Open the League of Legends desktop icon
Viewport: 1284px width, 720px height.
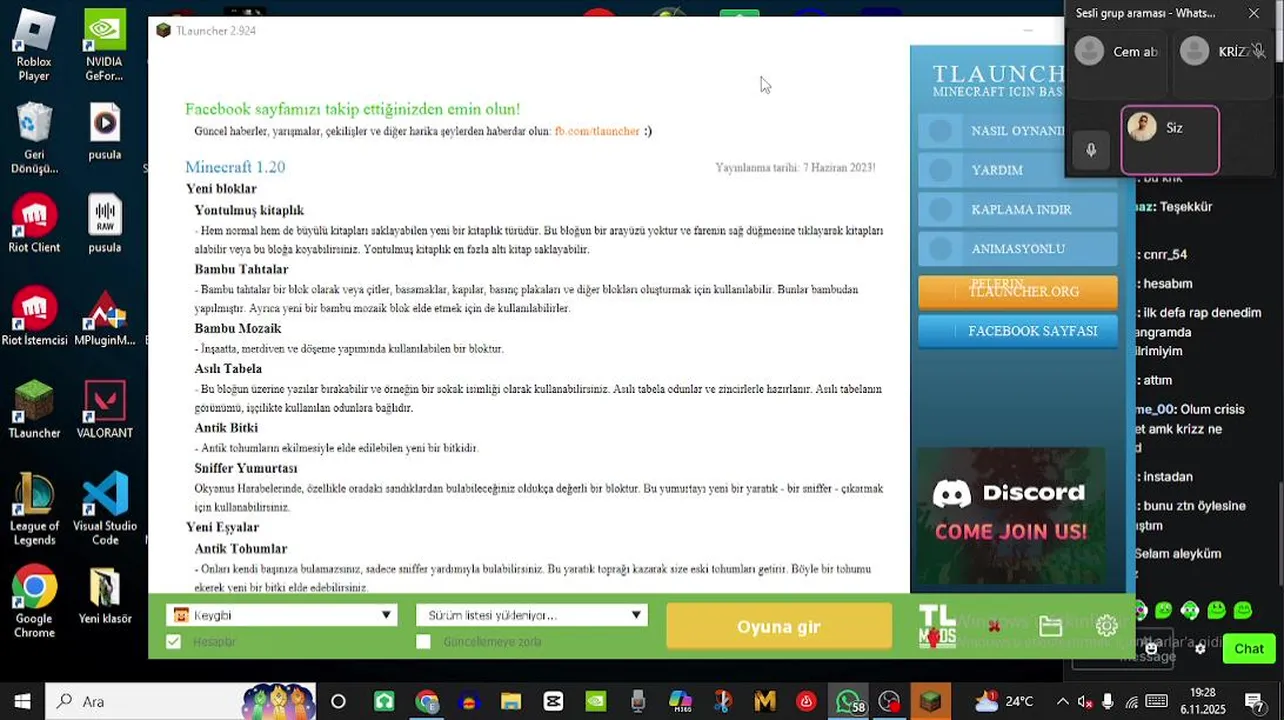coord(34,509)
